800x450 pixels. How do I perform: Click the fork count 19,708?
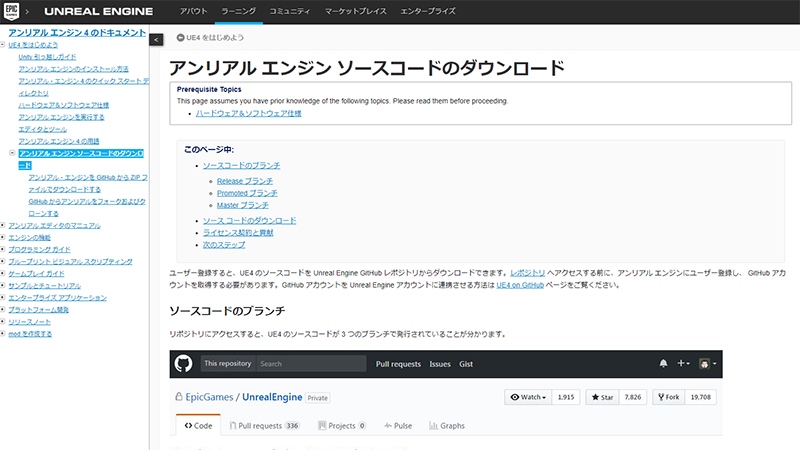point(701,397)
